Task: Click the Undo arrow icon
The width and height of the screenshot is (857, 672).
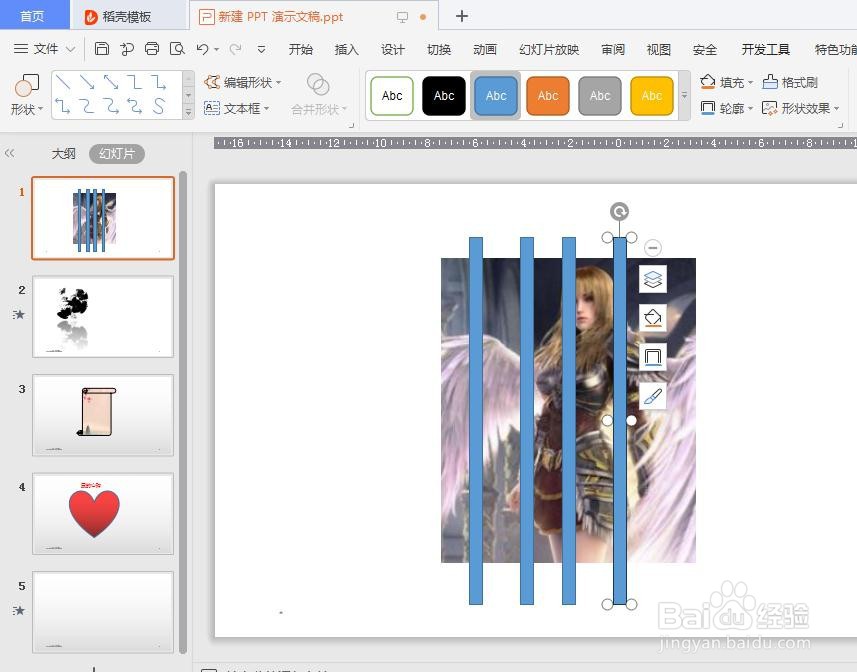Action: (x=202, y=49)
